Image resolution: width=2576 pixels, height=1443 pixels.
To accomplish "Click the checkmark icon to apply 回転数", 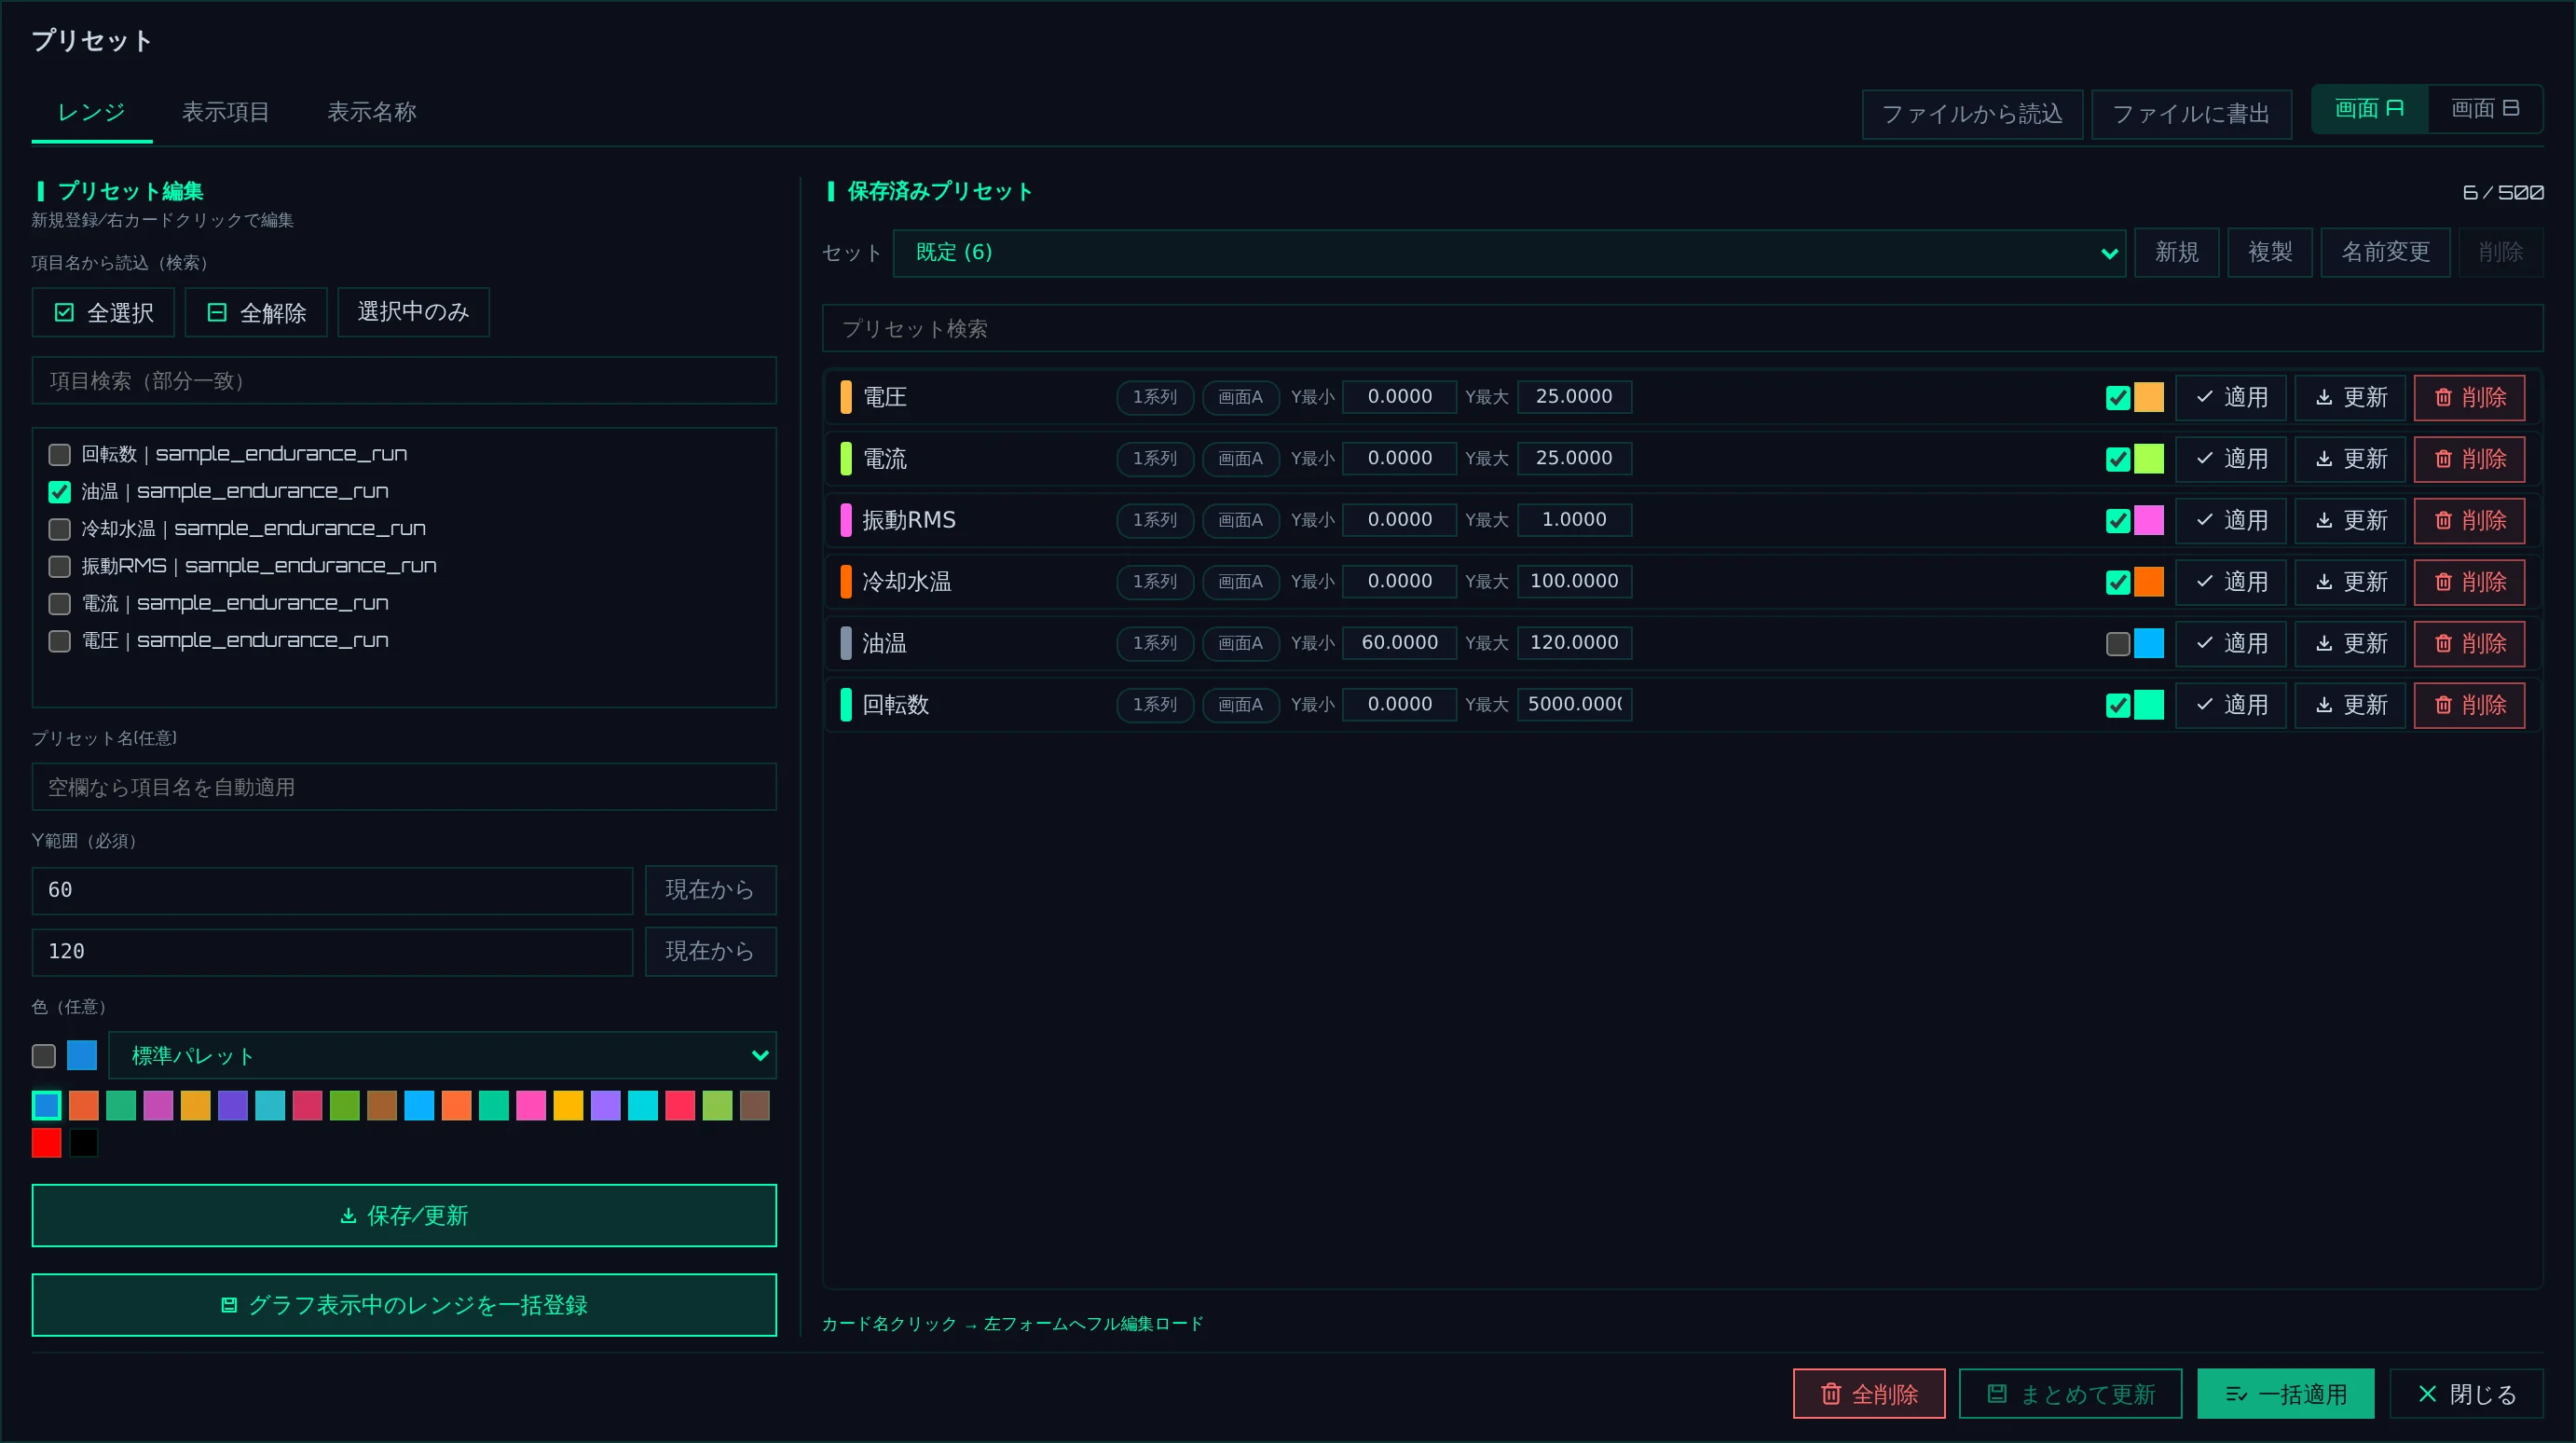I will point(2204,705).
